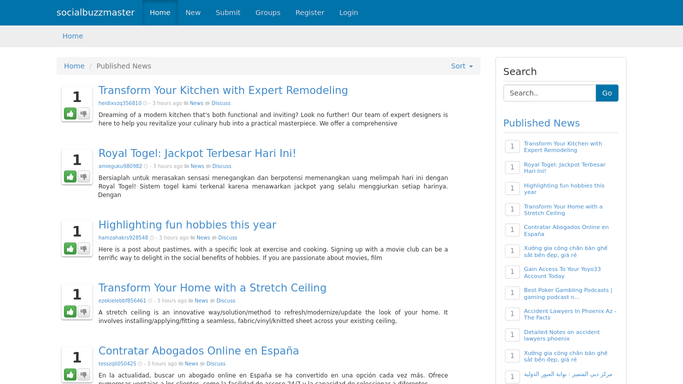Go to the Submit page
Screen dimensions: 683x384
228,13
